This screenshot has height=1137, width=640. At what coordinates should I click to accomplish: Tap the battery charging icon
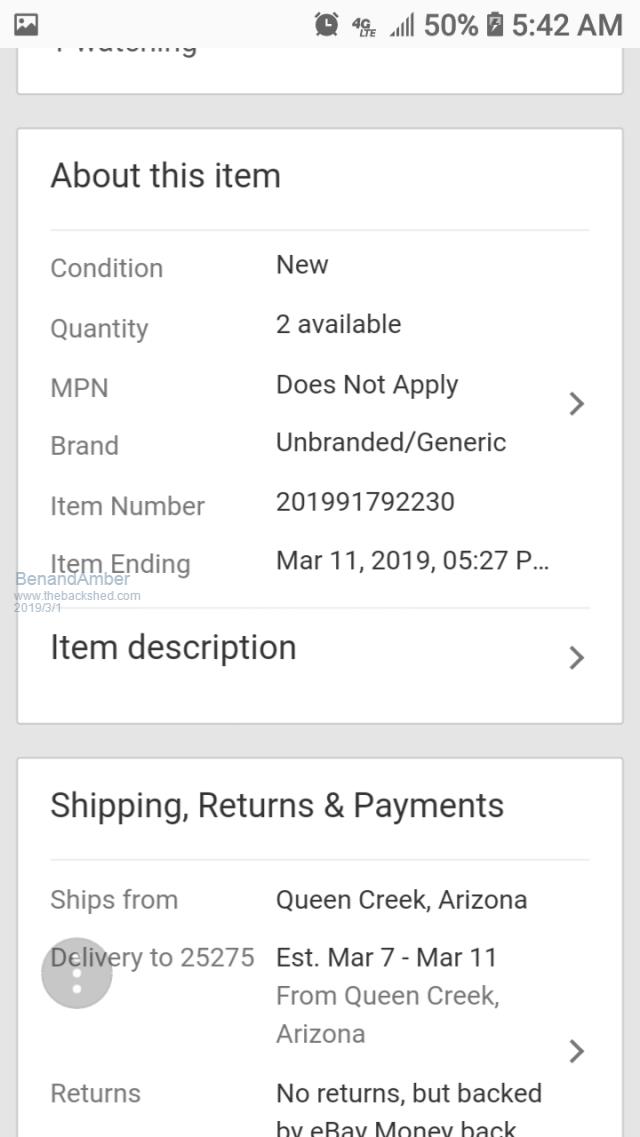tap(495, 25)
